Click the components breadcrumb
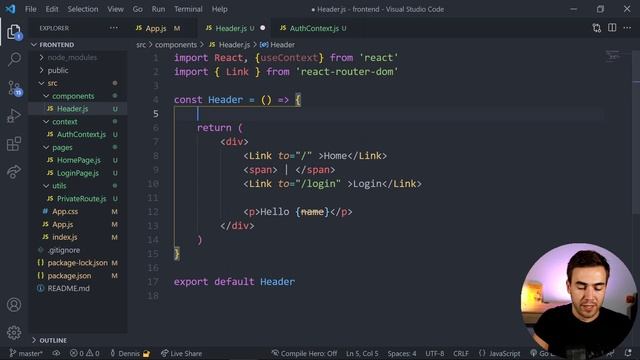The height and width of the screenshot is (360, 640). click(176, 44)
